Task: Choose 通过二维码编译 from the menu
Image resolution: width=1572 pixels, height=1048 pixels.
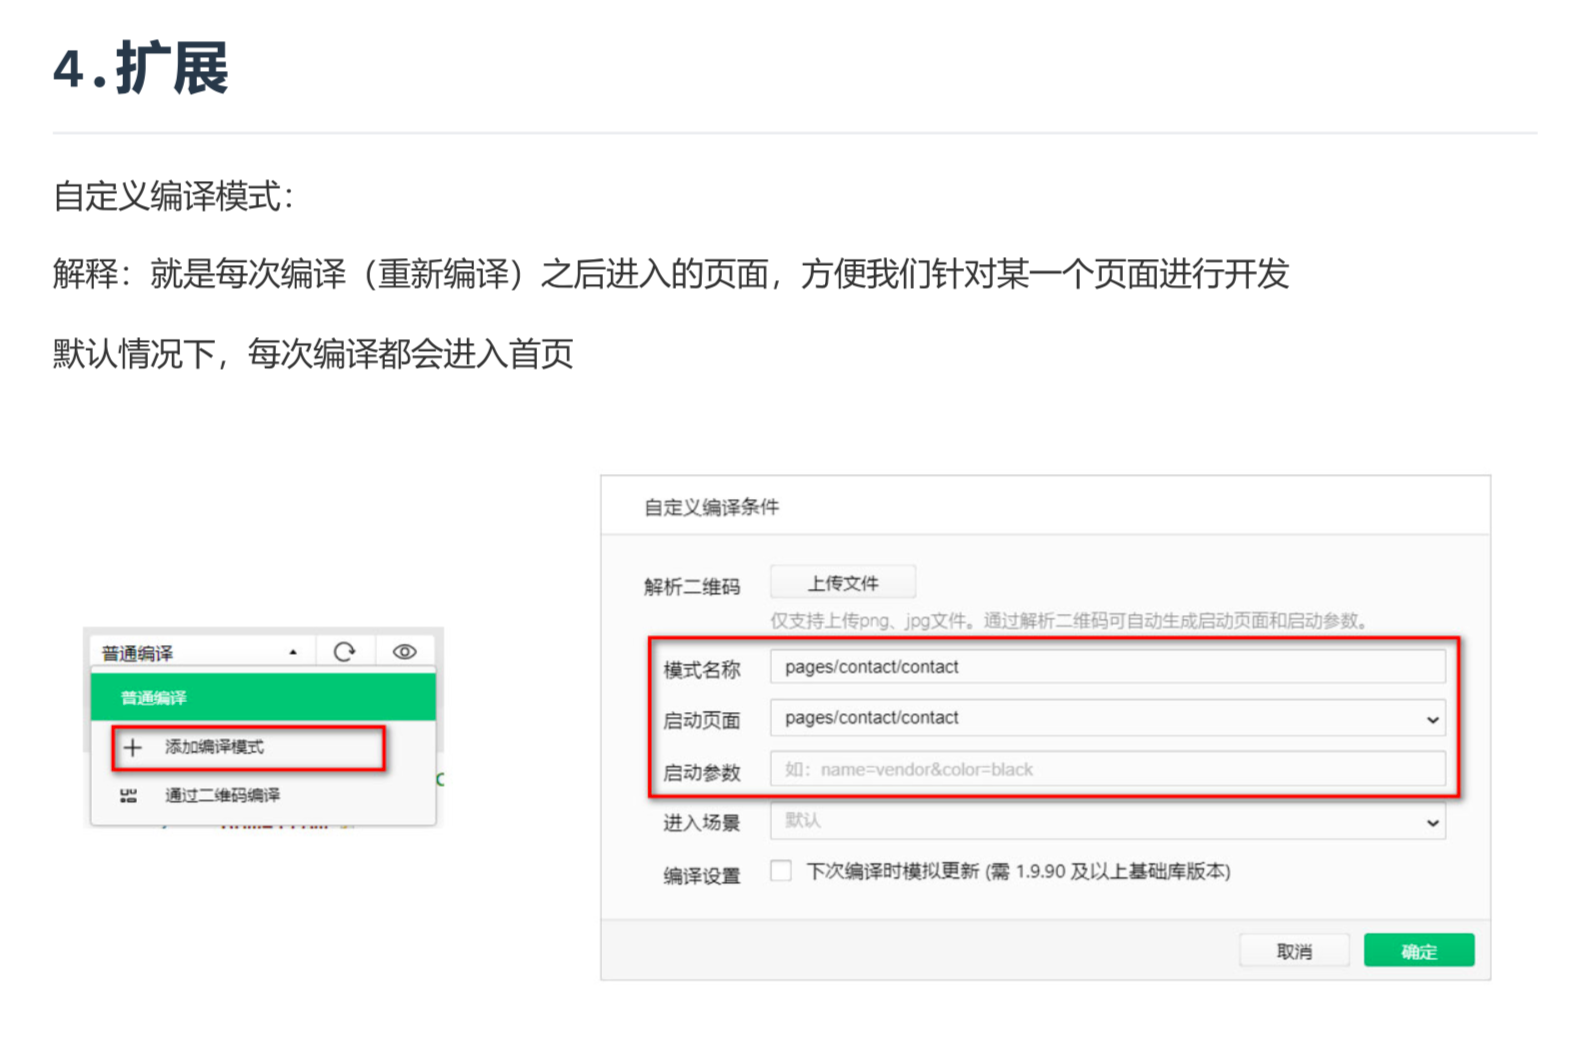Action: point(263,795)
